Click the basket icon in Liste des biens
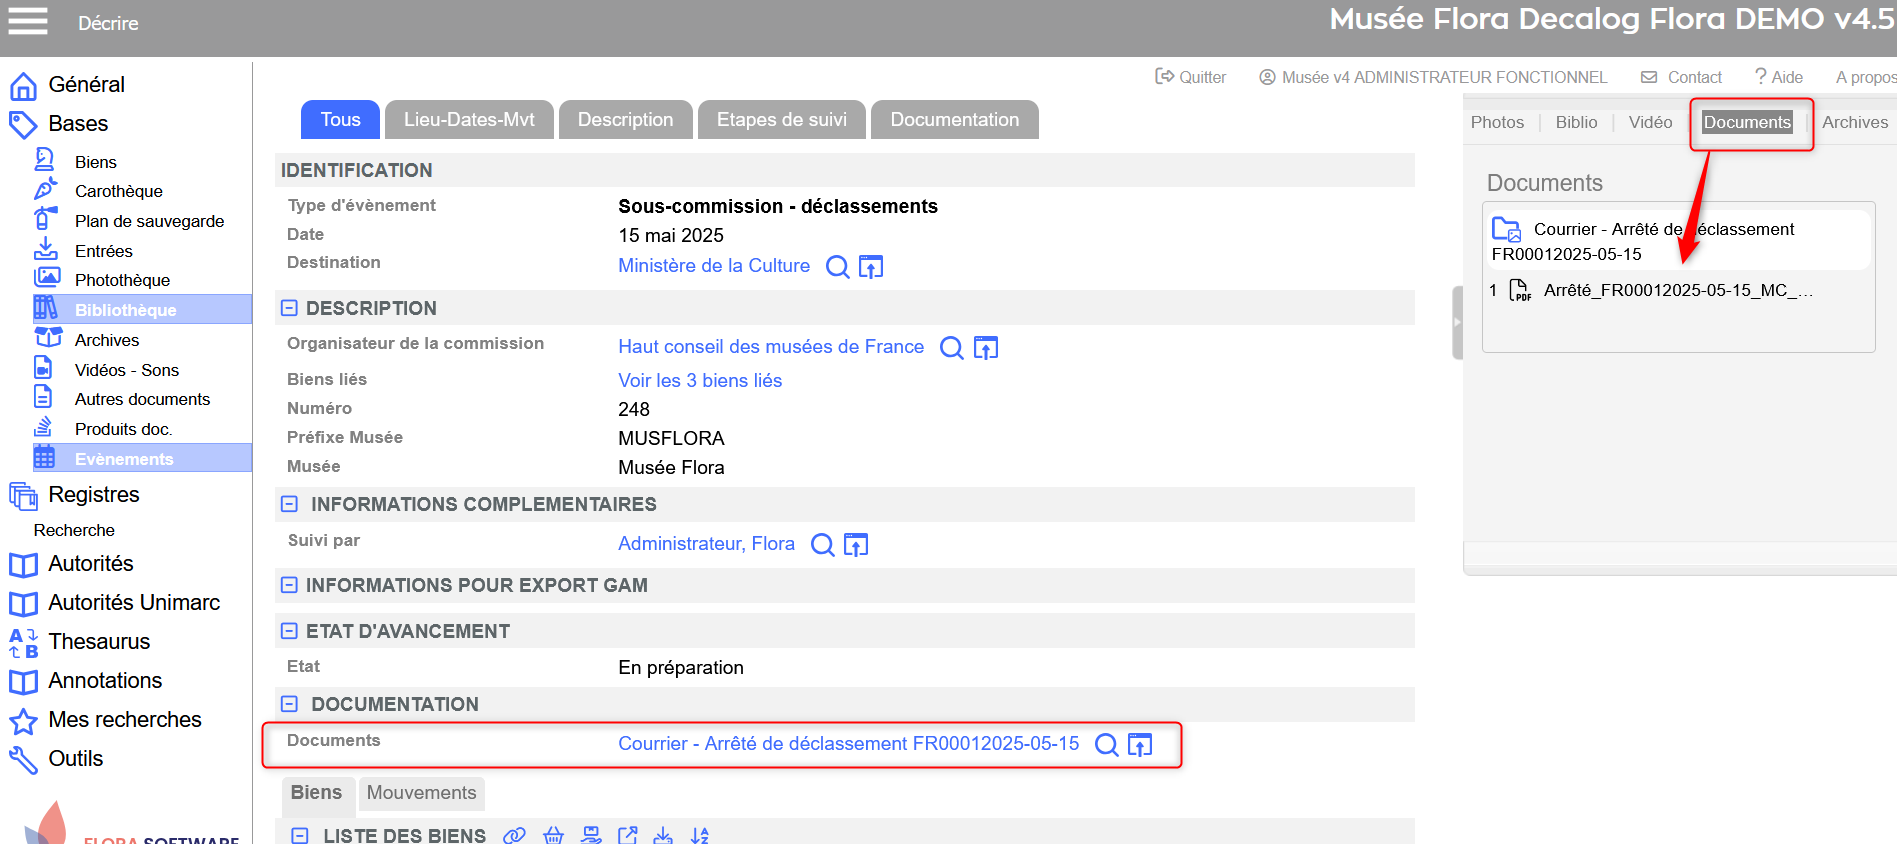Viewport: 1897px width, 844px height. (x=553, y=836)
